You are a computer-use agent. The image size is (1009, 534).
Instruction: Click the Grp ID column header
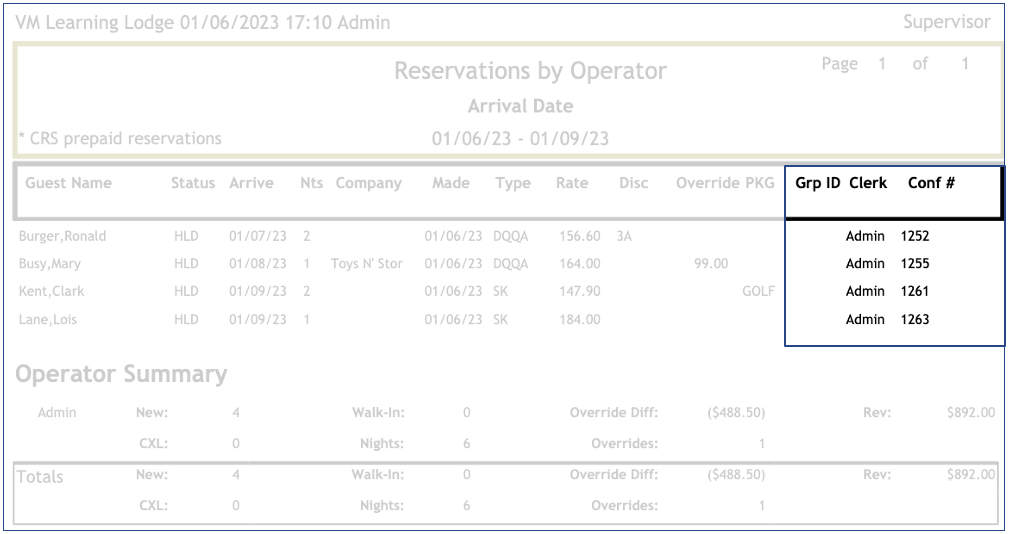point(817,183)
